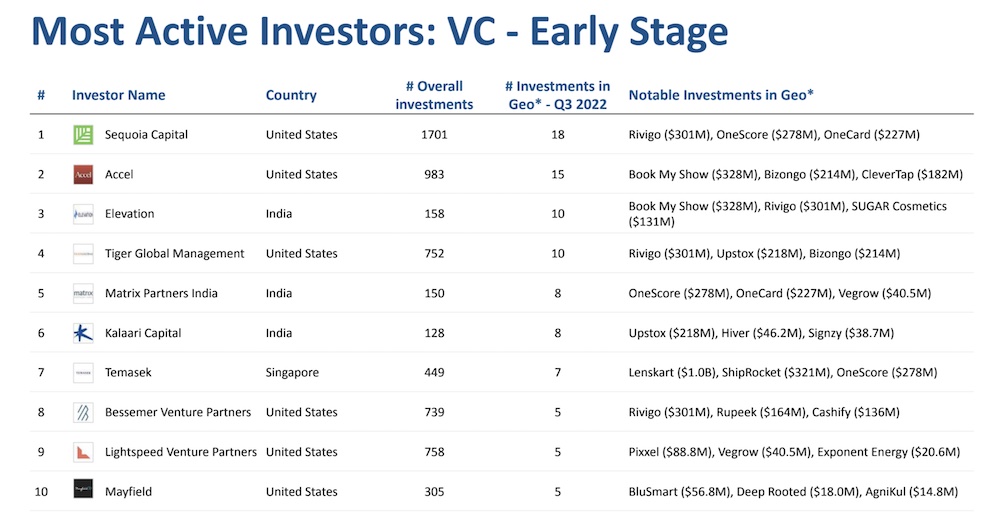Select the Investor Name column header
This screenshot has width=1000, height=516.
[118, 95]
